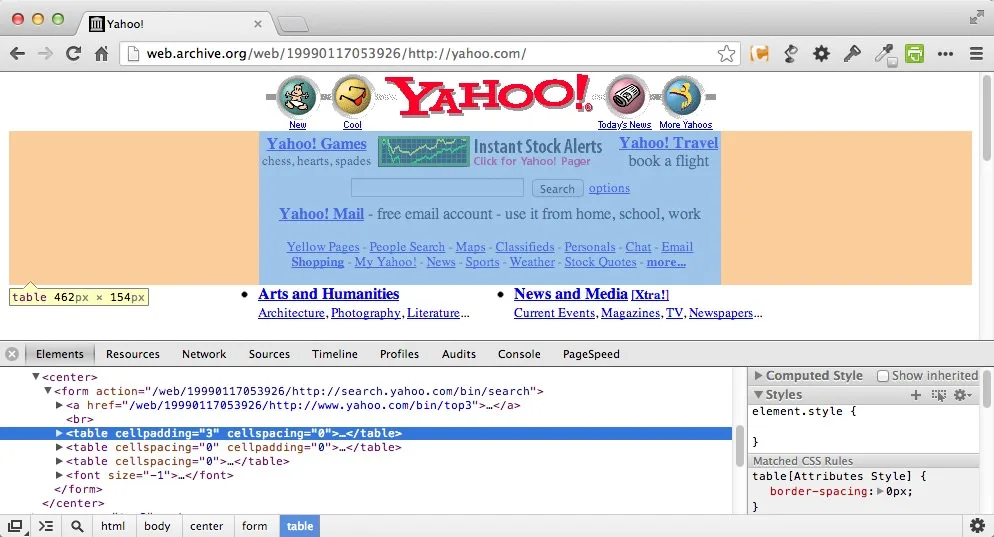Click the eyedropper extension icon
Image resolution: width=994 pixels, height=537 pixels.
coord(884,55)
